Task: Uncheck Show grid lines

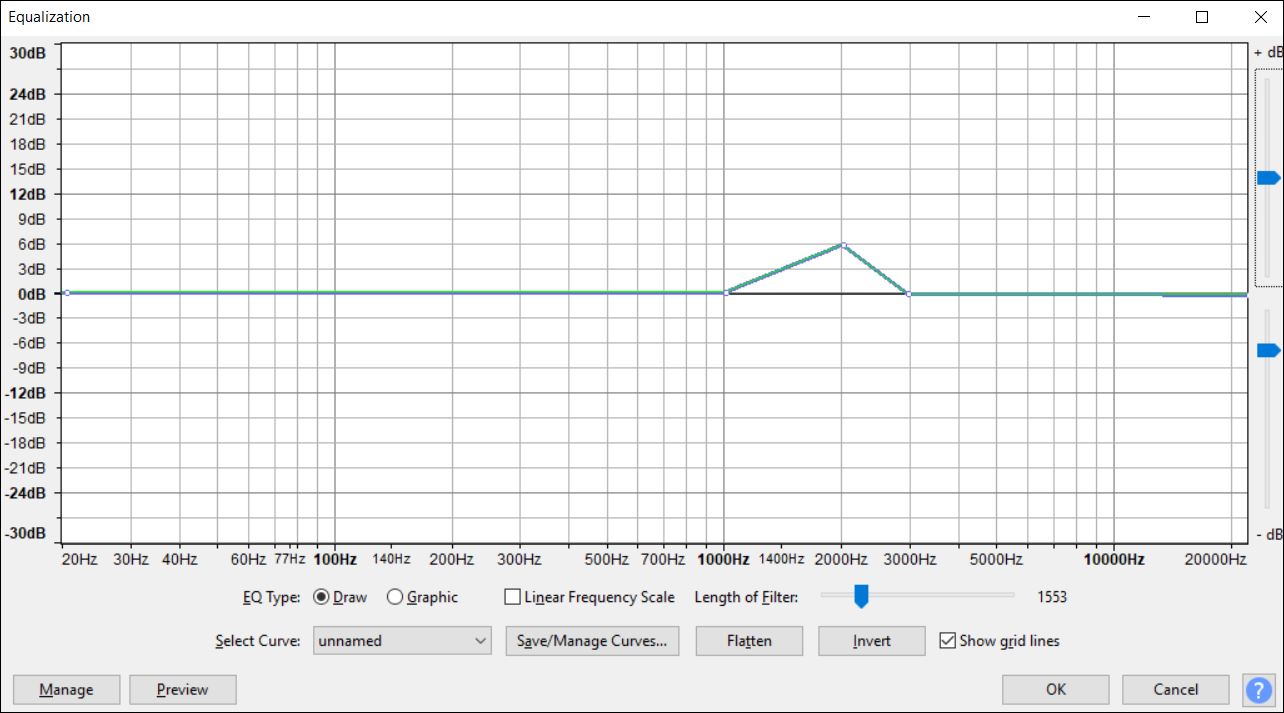Action: pos(948,640)
